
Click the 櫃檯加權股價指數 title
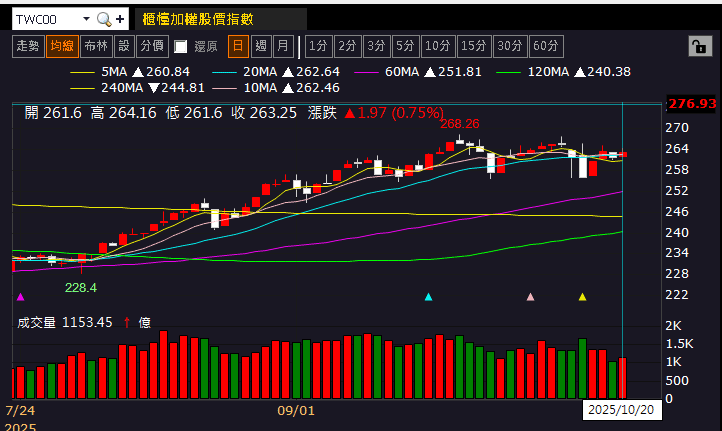[x=198, y=19]
